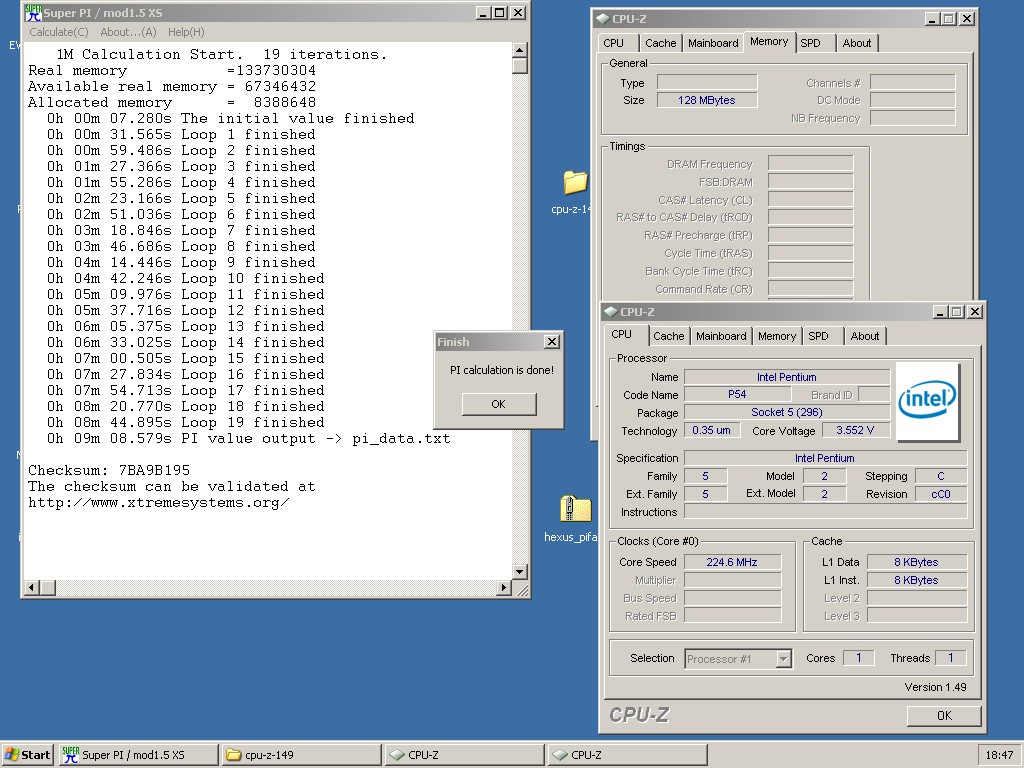
Task: Activate the second CPU-Z taskbar button
Action: [627, 755]
